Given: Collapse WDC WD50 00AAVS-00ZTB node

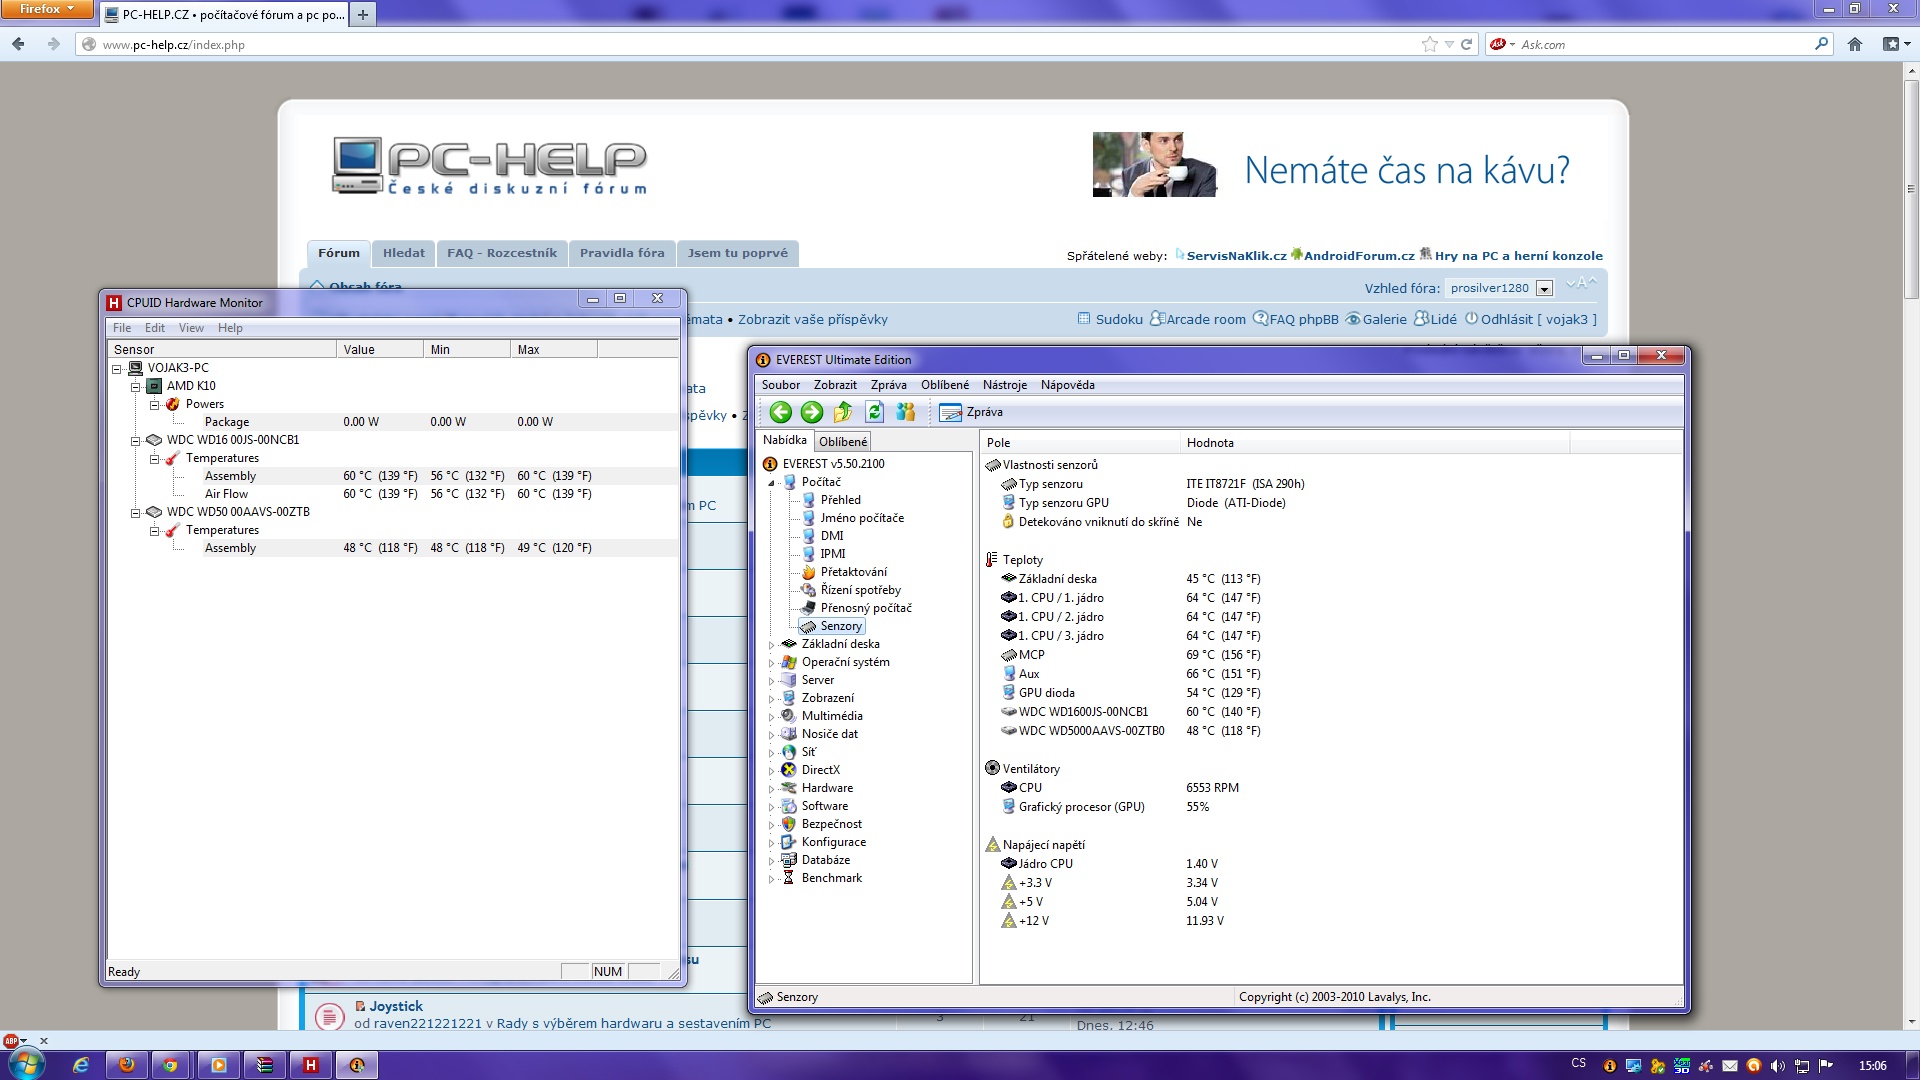Looking at the screenshot, I should tap(136, 512).
